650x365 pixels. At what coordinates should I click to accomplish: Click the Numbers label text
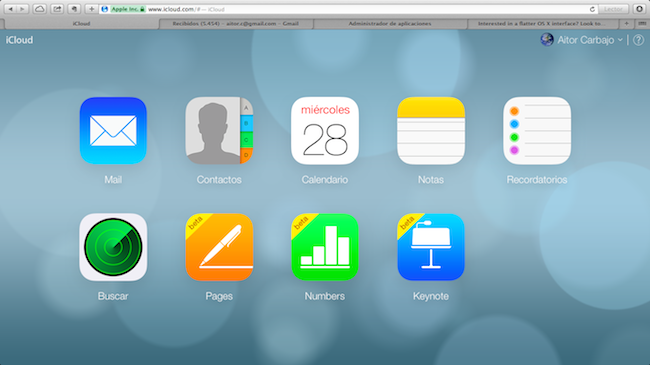[x=325, y=296]
